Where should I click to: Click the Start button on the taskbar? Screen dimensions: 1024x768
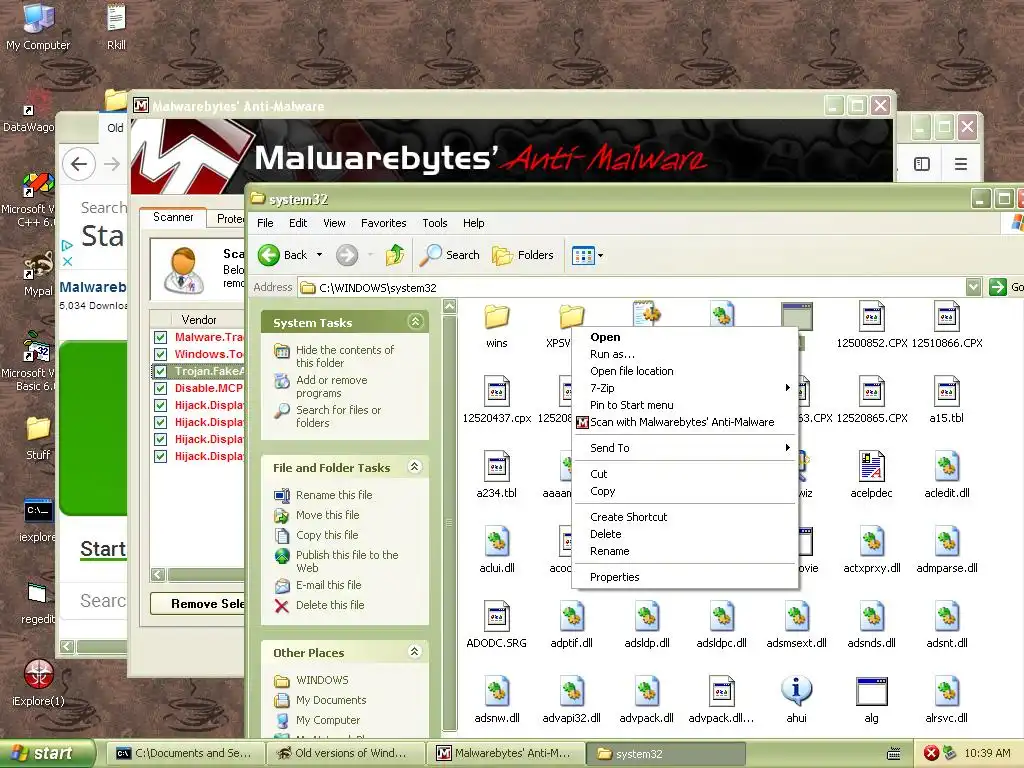point(47,753)
